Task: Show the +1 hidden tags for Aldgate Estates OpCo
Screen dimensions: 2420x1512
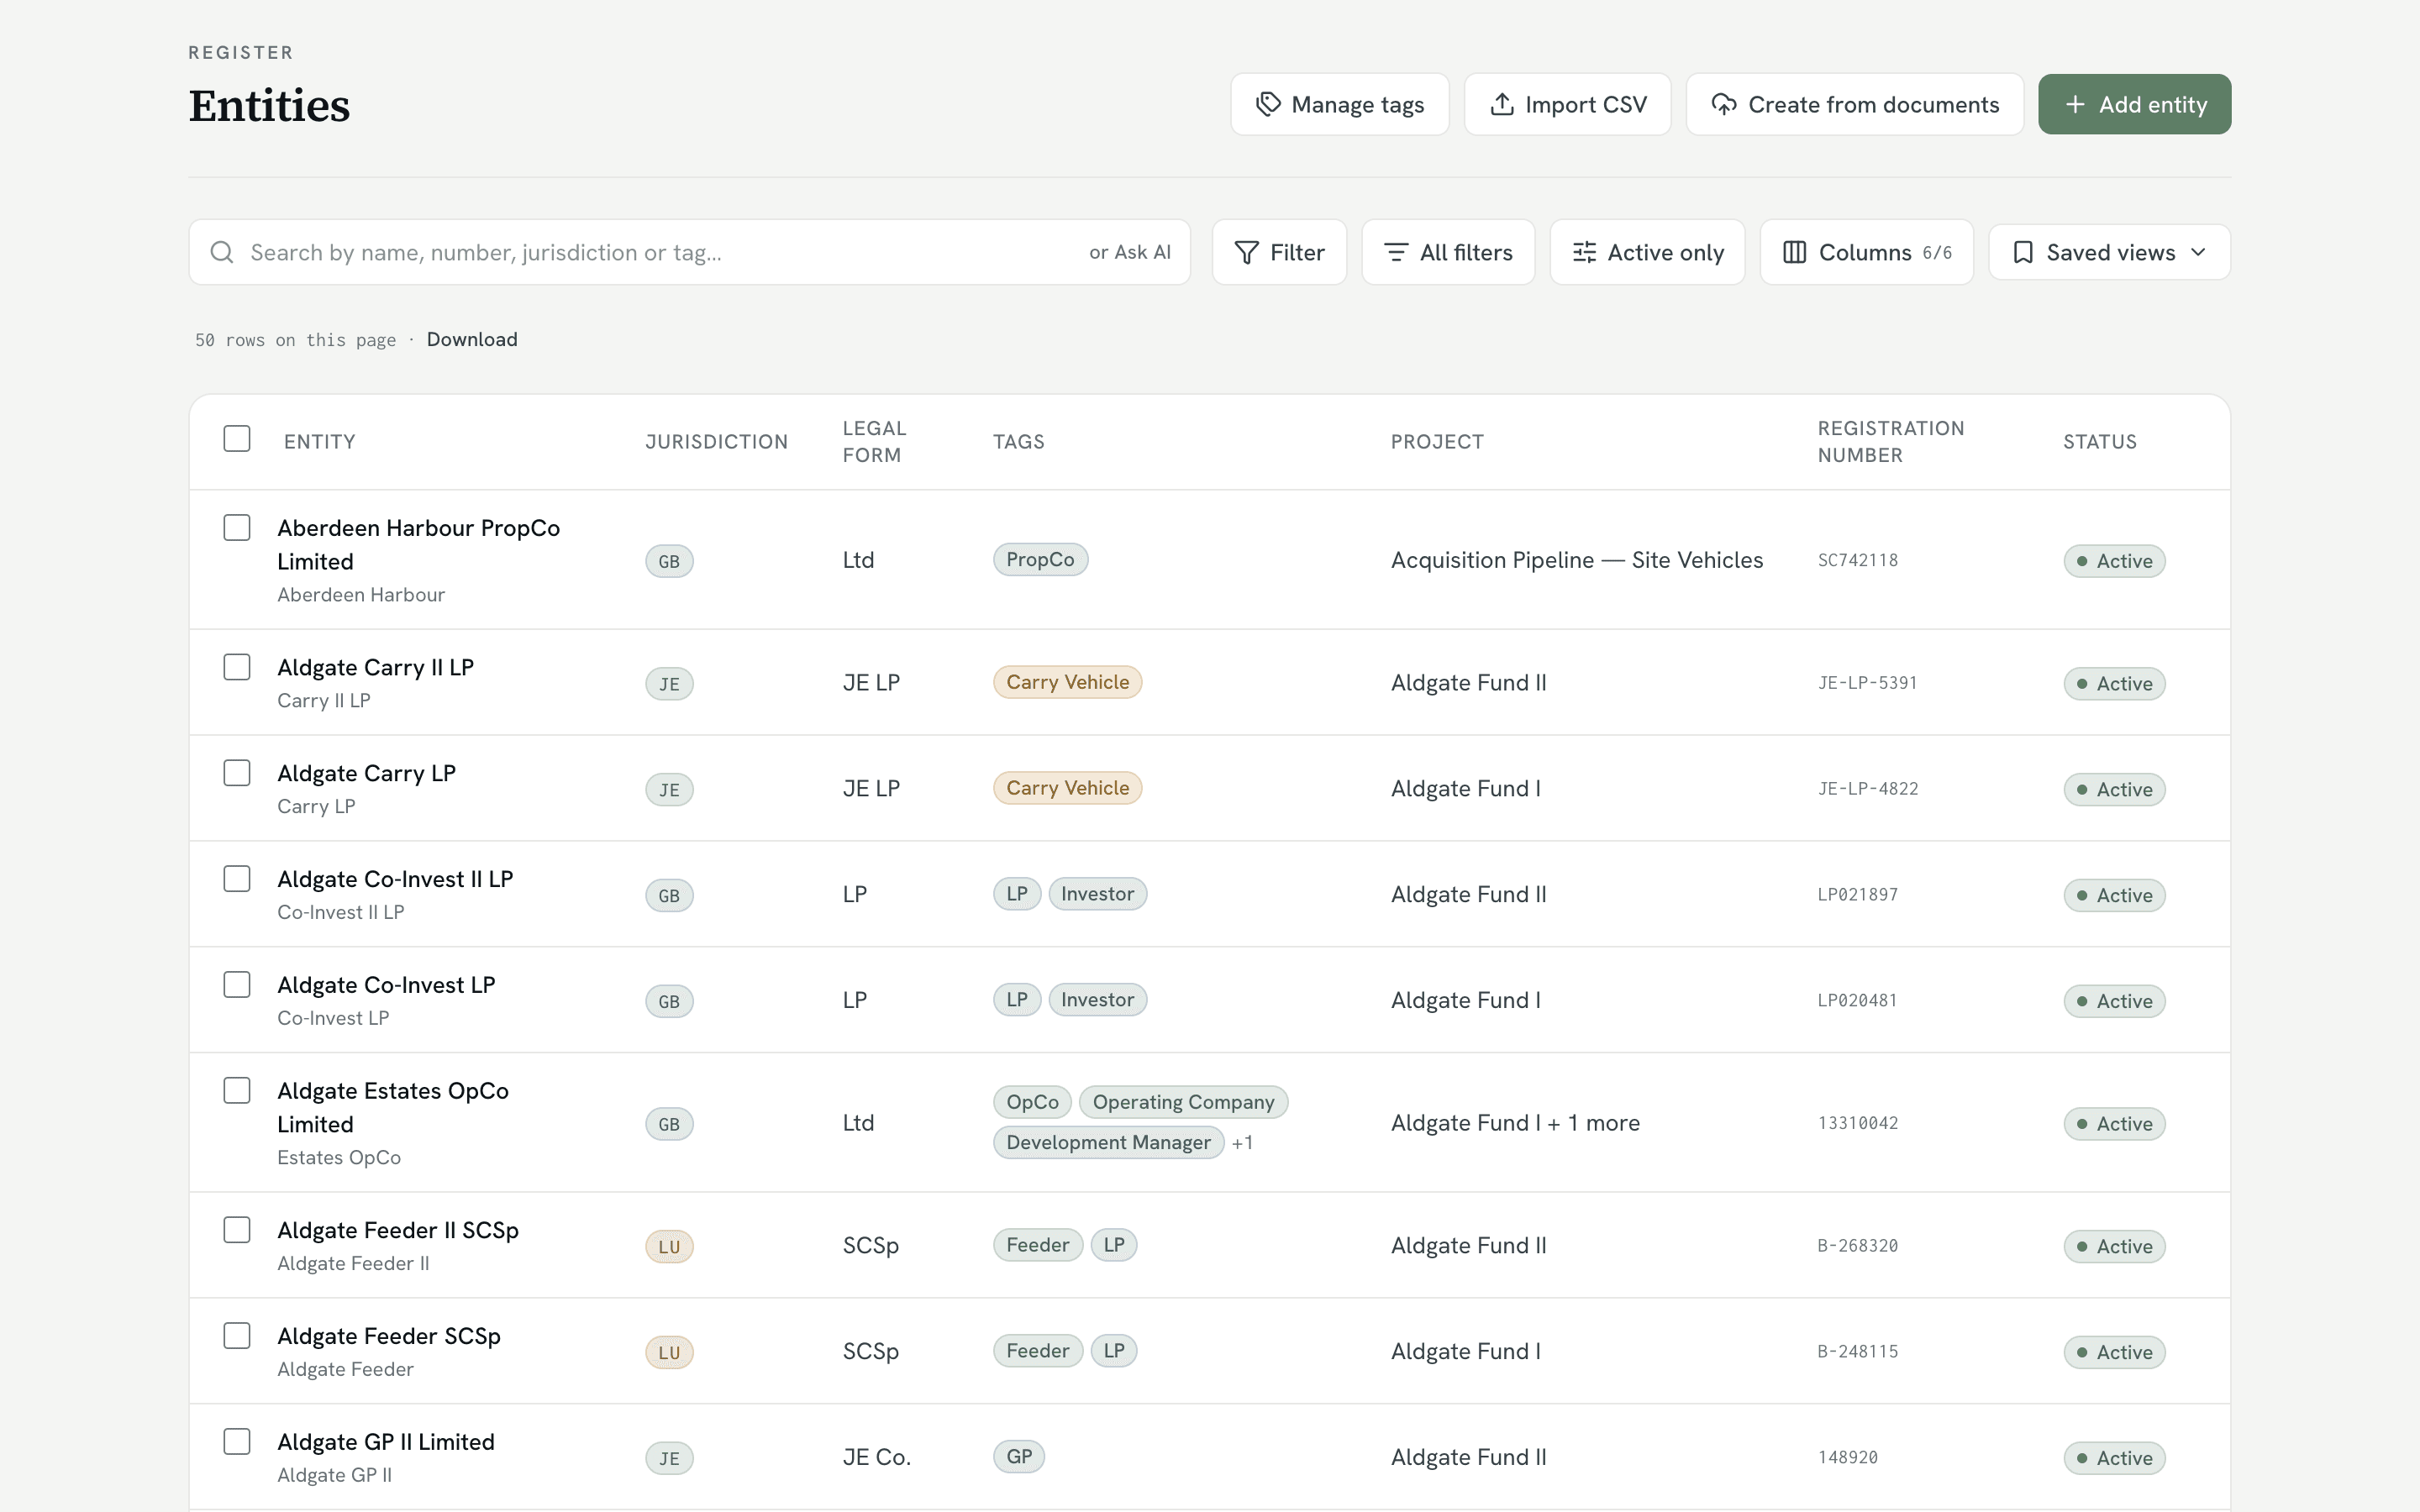Action: pos(1242,1142)
